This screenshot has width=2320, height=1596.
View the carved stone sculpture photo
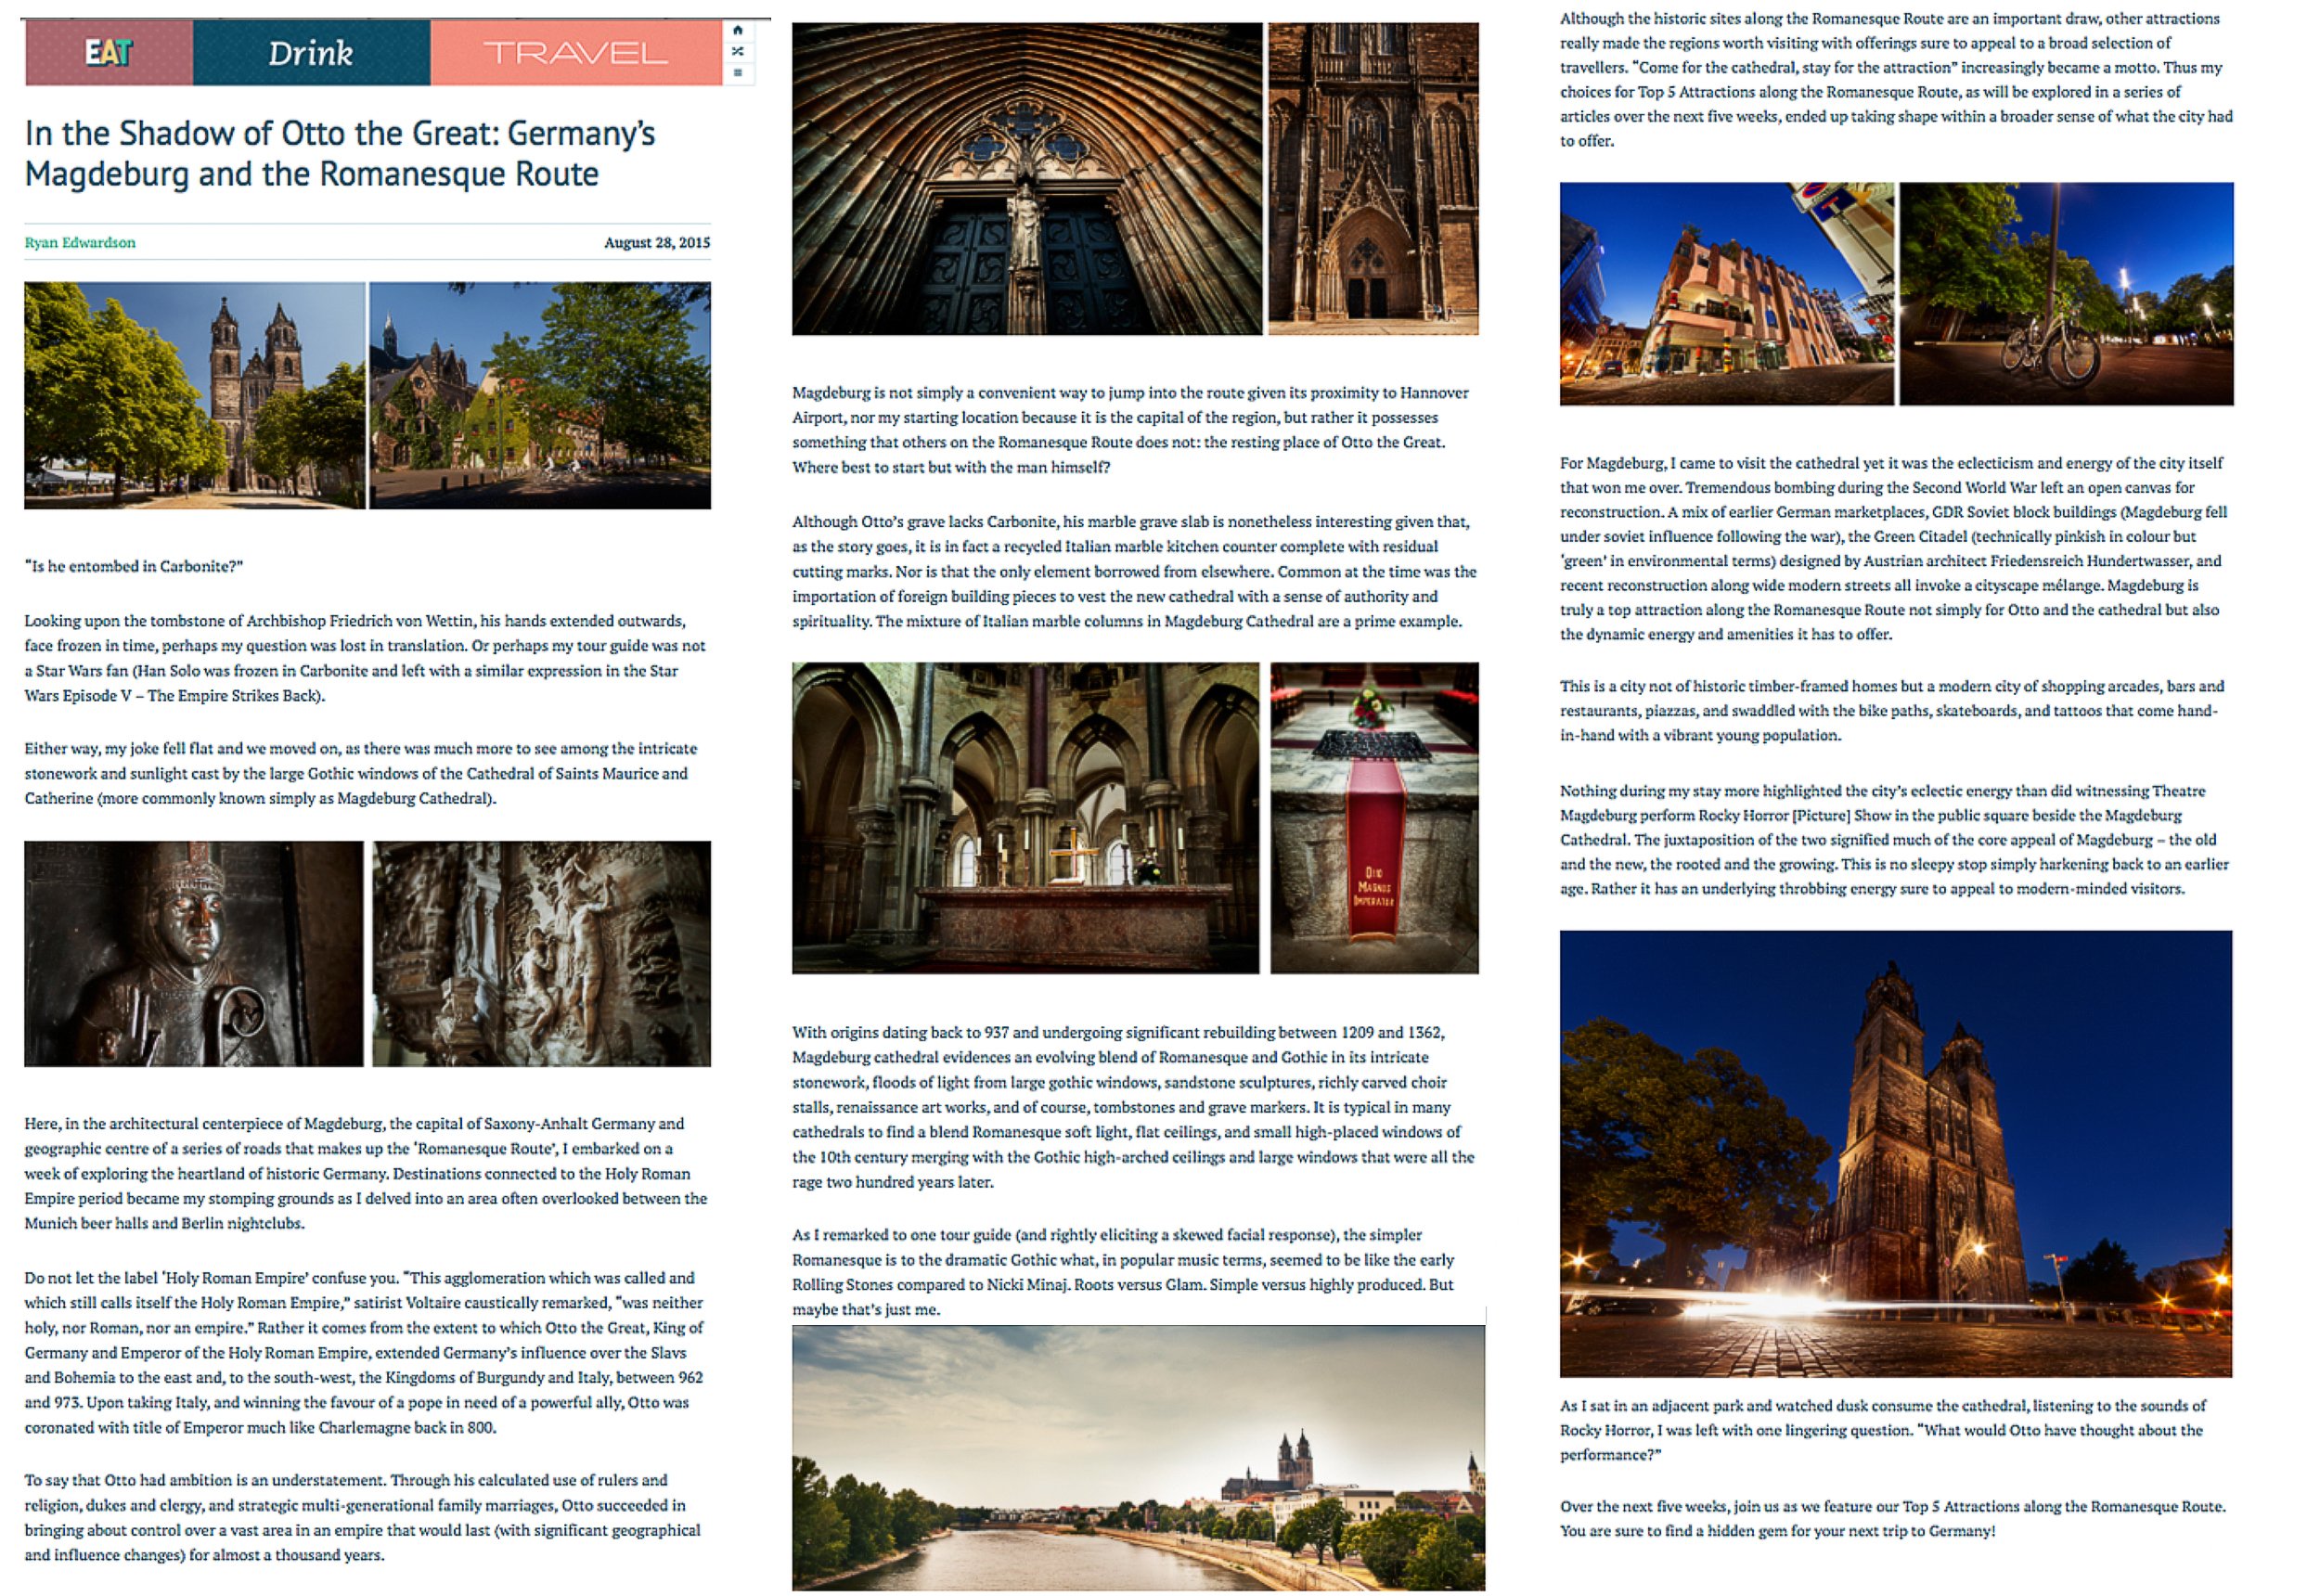tap(542, 953)
